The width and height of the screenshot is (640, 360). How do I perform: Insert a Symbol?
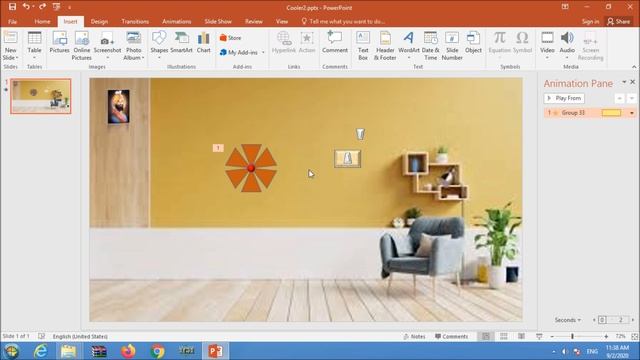[522, 42]
